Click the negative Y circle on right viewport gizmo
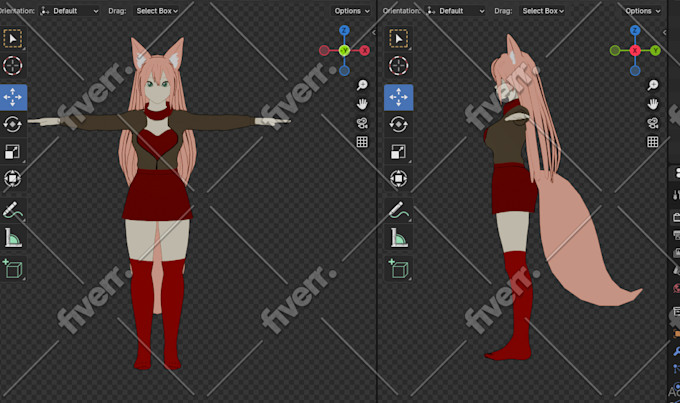Image resolution: width=680 pixels, height=403 pixels. [615, 51]
